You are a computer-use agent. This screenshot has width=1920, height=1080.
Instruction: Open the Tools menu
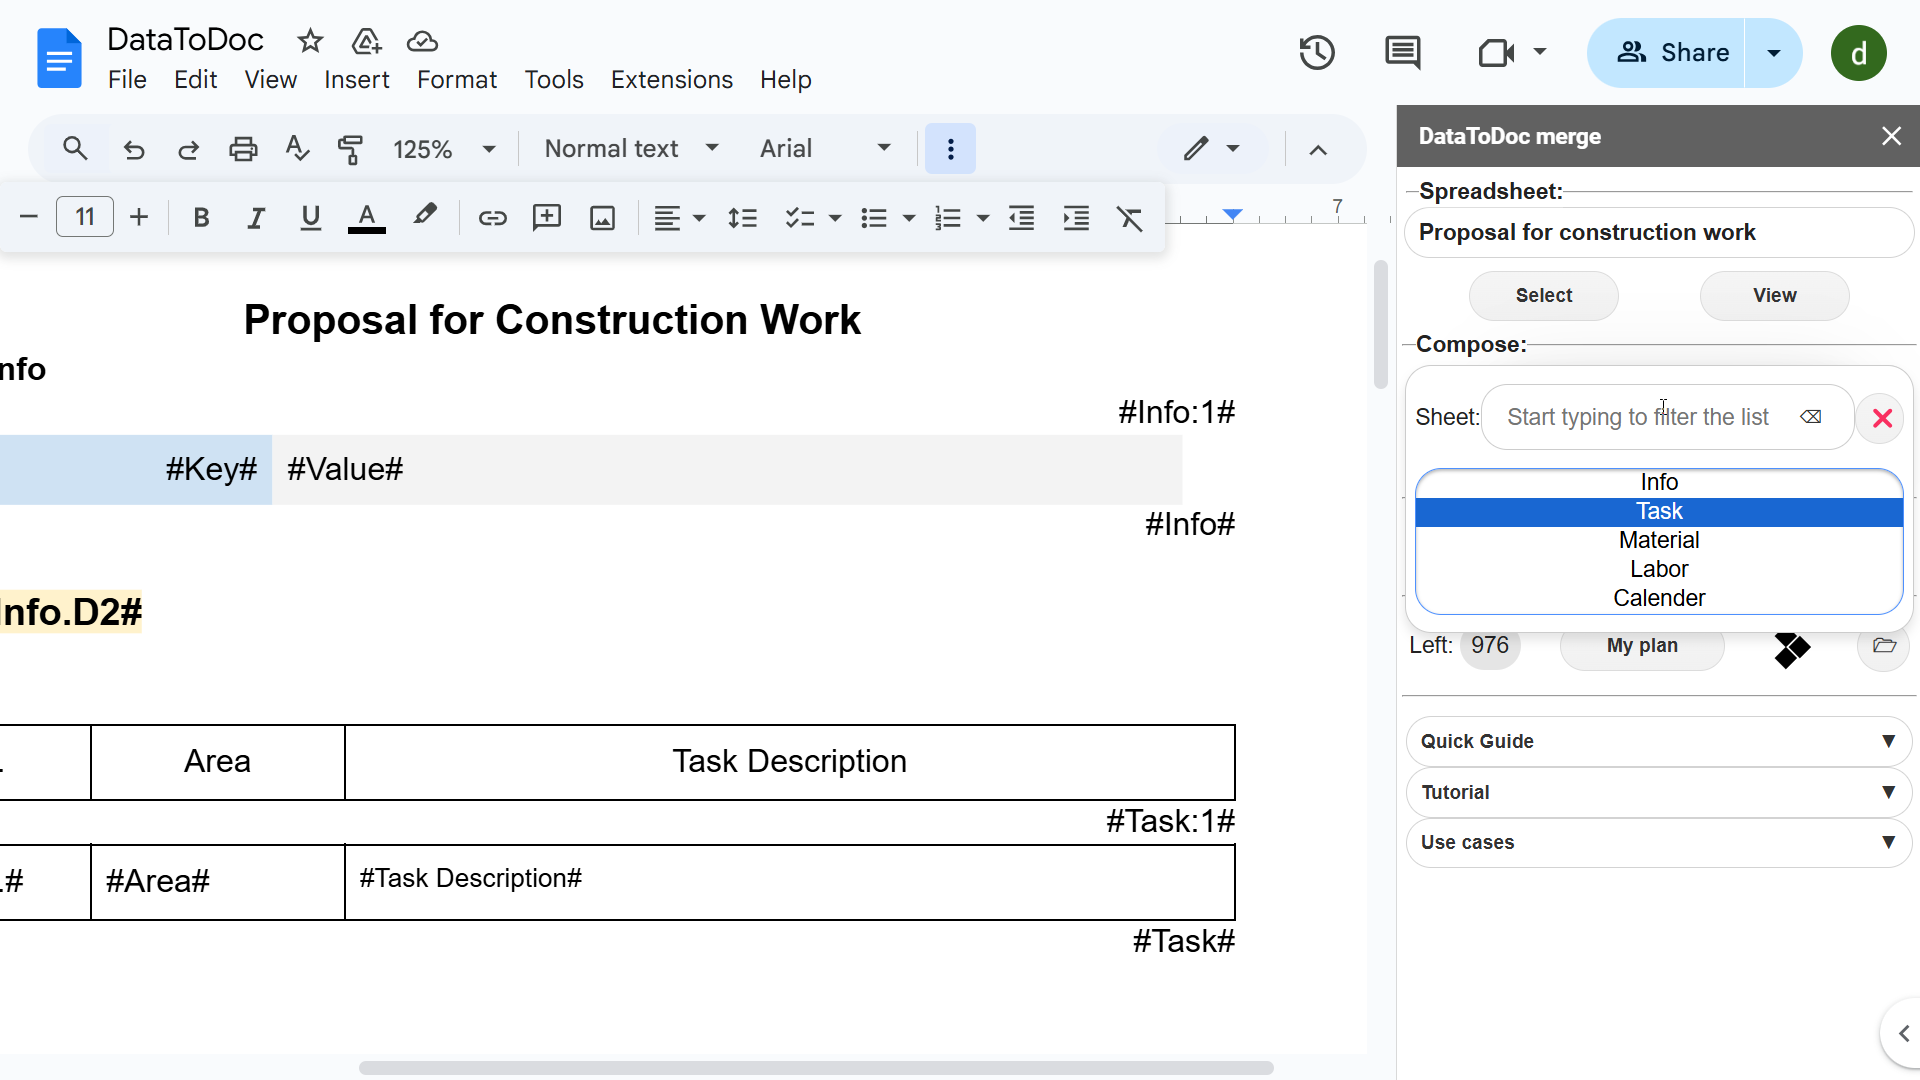click(554, 80)
